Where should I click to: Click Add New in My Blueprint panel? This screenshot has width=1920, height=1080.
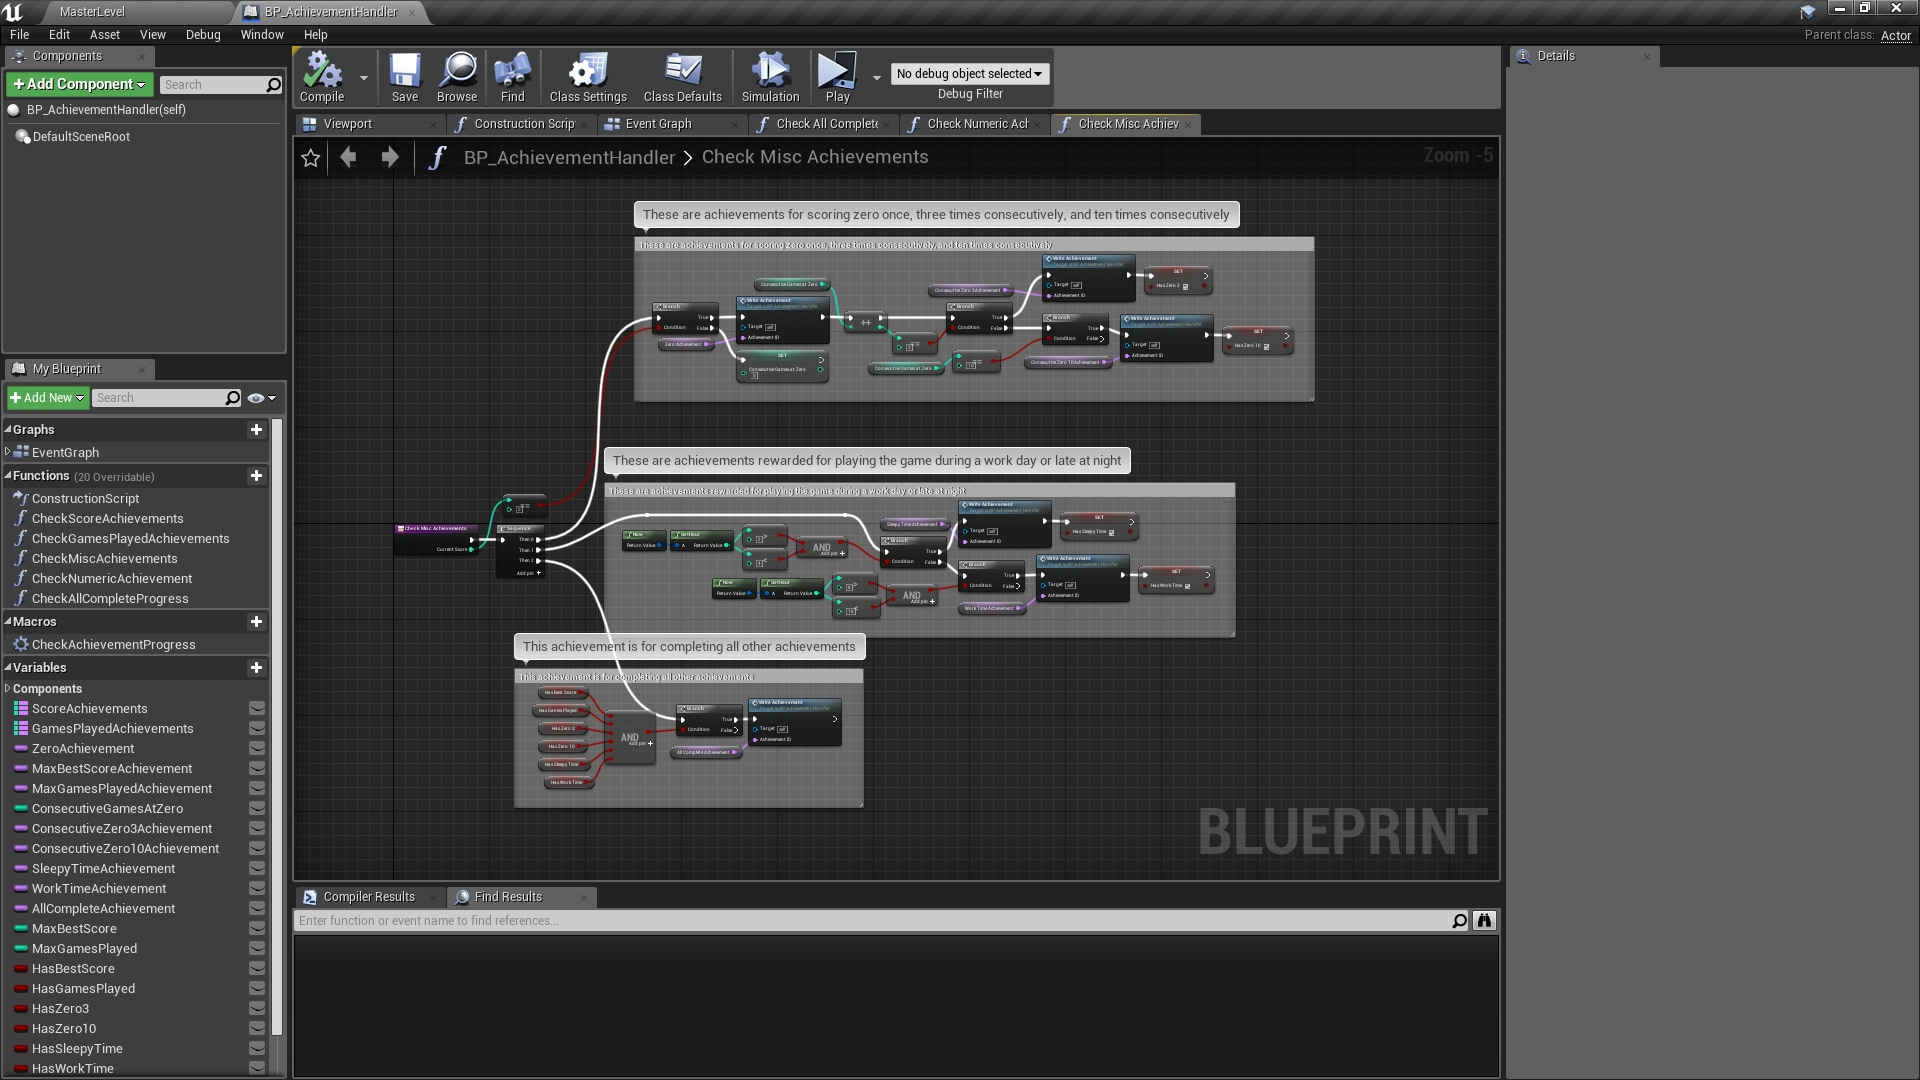pos(46,397)
